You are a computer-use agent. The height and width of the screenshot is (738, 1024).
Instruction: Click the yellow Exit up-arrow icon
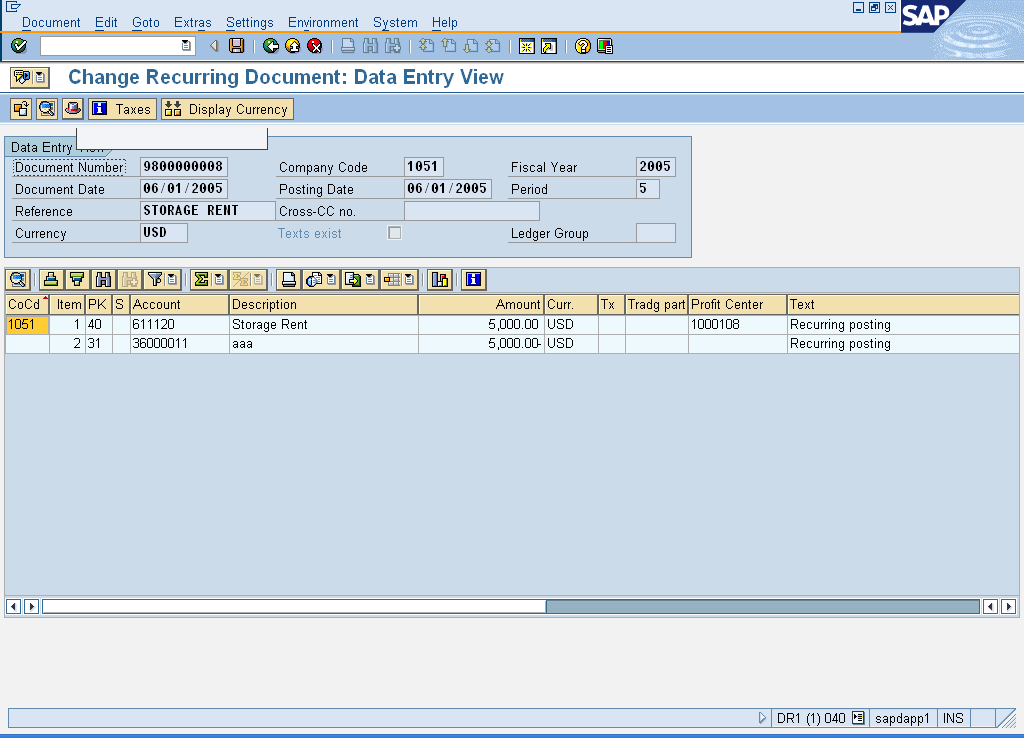coord(293,46)
